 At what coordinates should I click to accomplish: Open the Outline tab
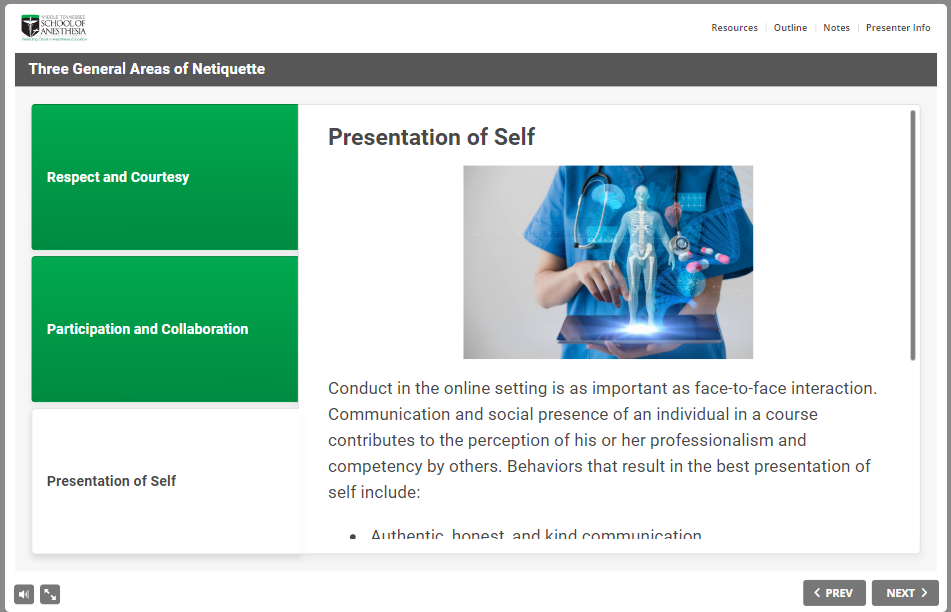point(790,27)
